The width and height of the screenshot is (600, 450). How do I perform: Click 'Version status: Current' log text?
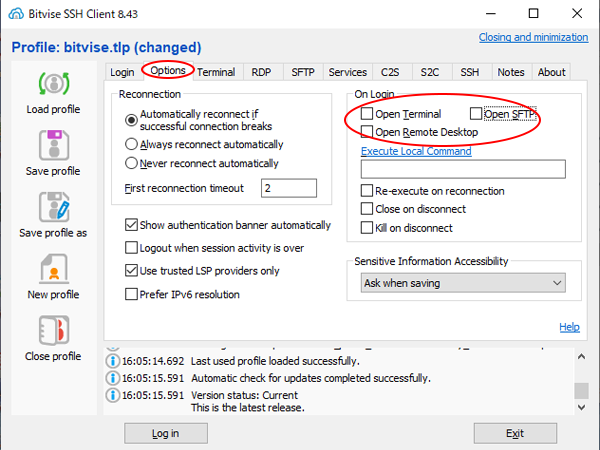pos(245,395)
